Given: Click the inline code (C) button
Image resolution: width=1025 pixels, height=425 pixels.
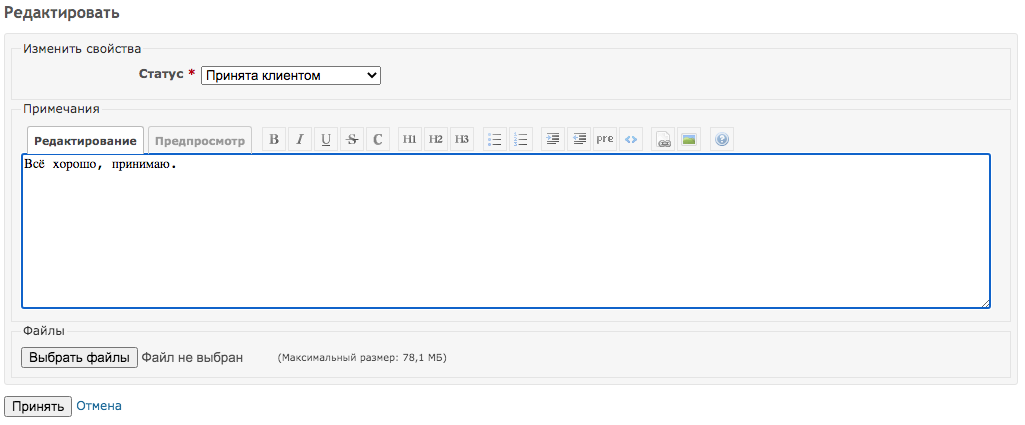Looking at the screenshot, I should coord(378,140).
